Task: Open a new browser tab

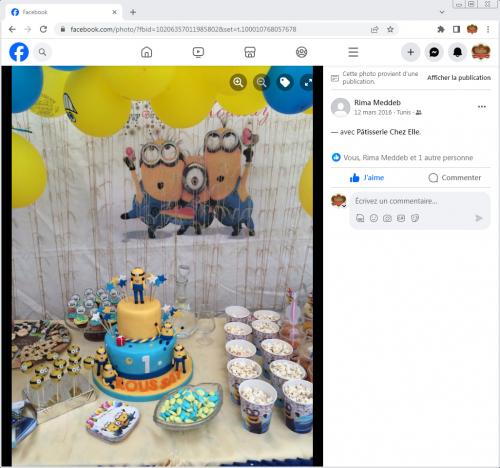Action: tap(133, 12)
